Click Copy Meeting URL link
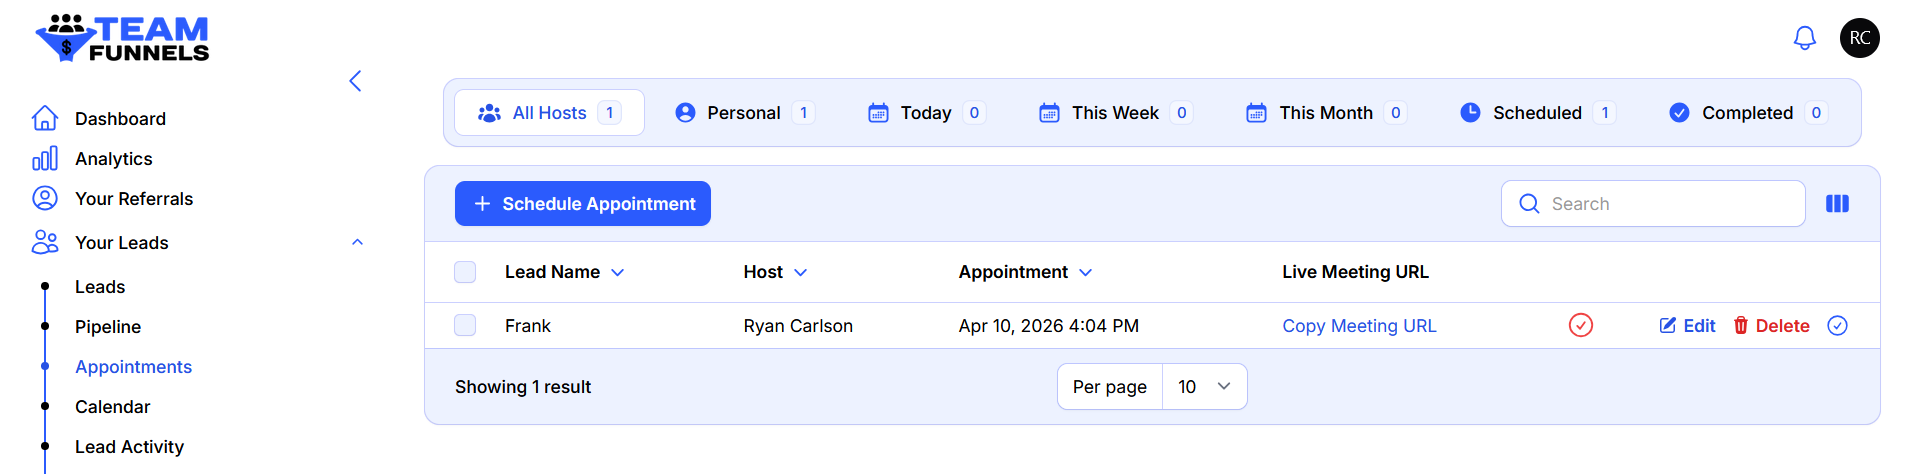The height and width of the screenshot is (474, 1919). pos(1359,326)
